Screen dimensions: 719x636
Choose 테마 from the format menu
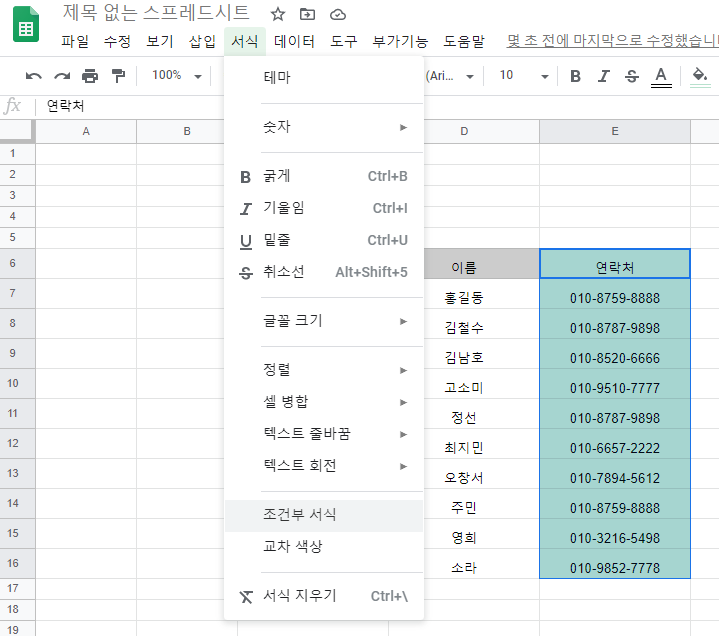(x=324, y=77)
